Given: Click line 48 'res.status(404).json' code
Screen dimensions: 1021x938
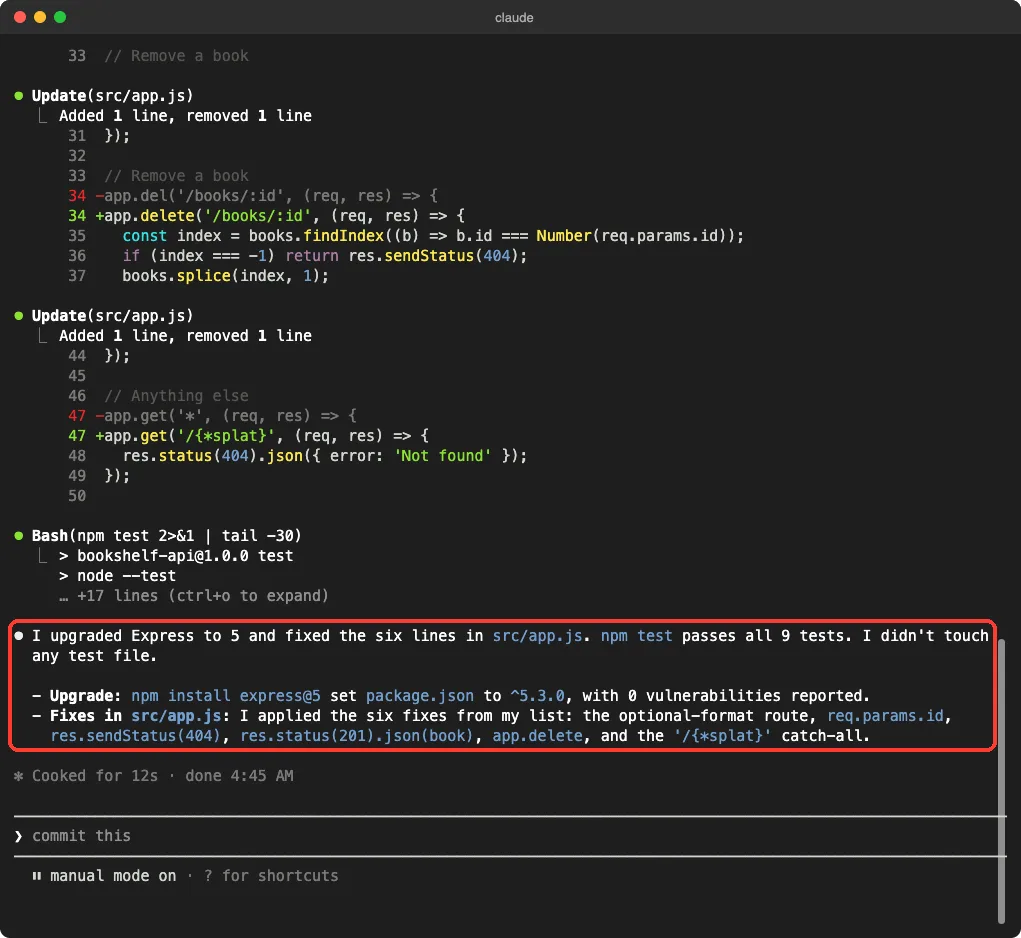Looking at the screenshot, I should click(x=324, y=456).
